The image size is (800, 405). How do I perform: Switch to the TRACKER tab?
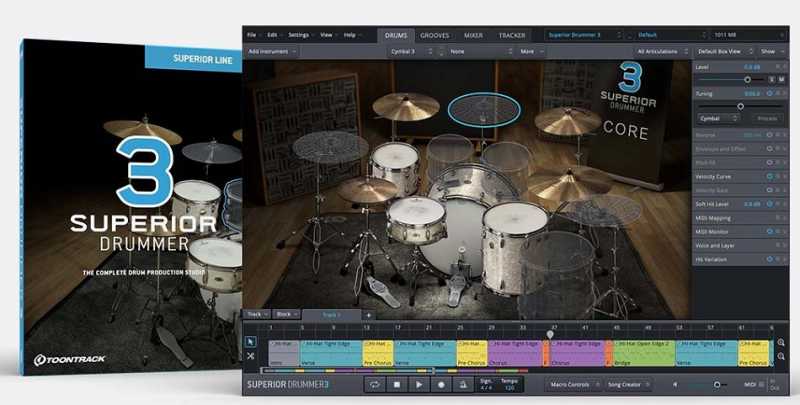tap(512, 35)
